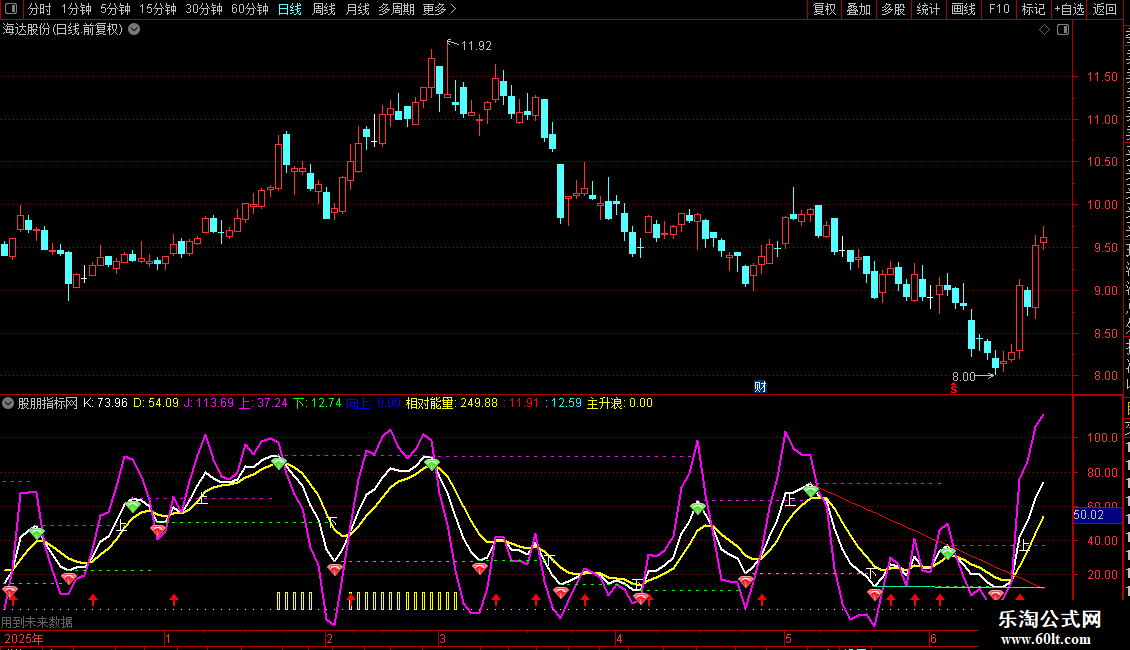This screenshot has width=1130, height=650.
Task: Select the 30分钟 period
Action: pos(204,9)
